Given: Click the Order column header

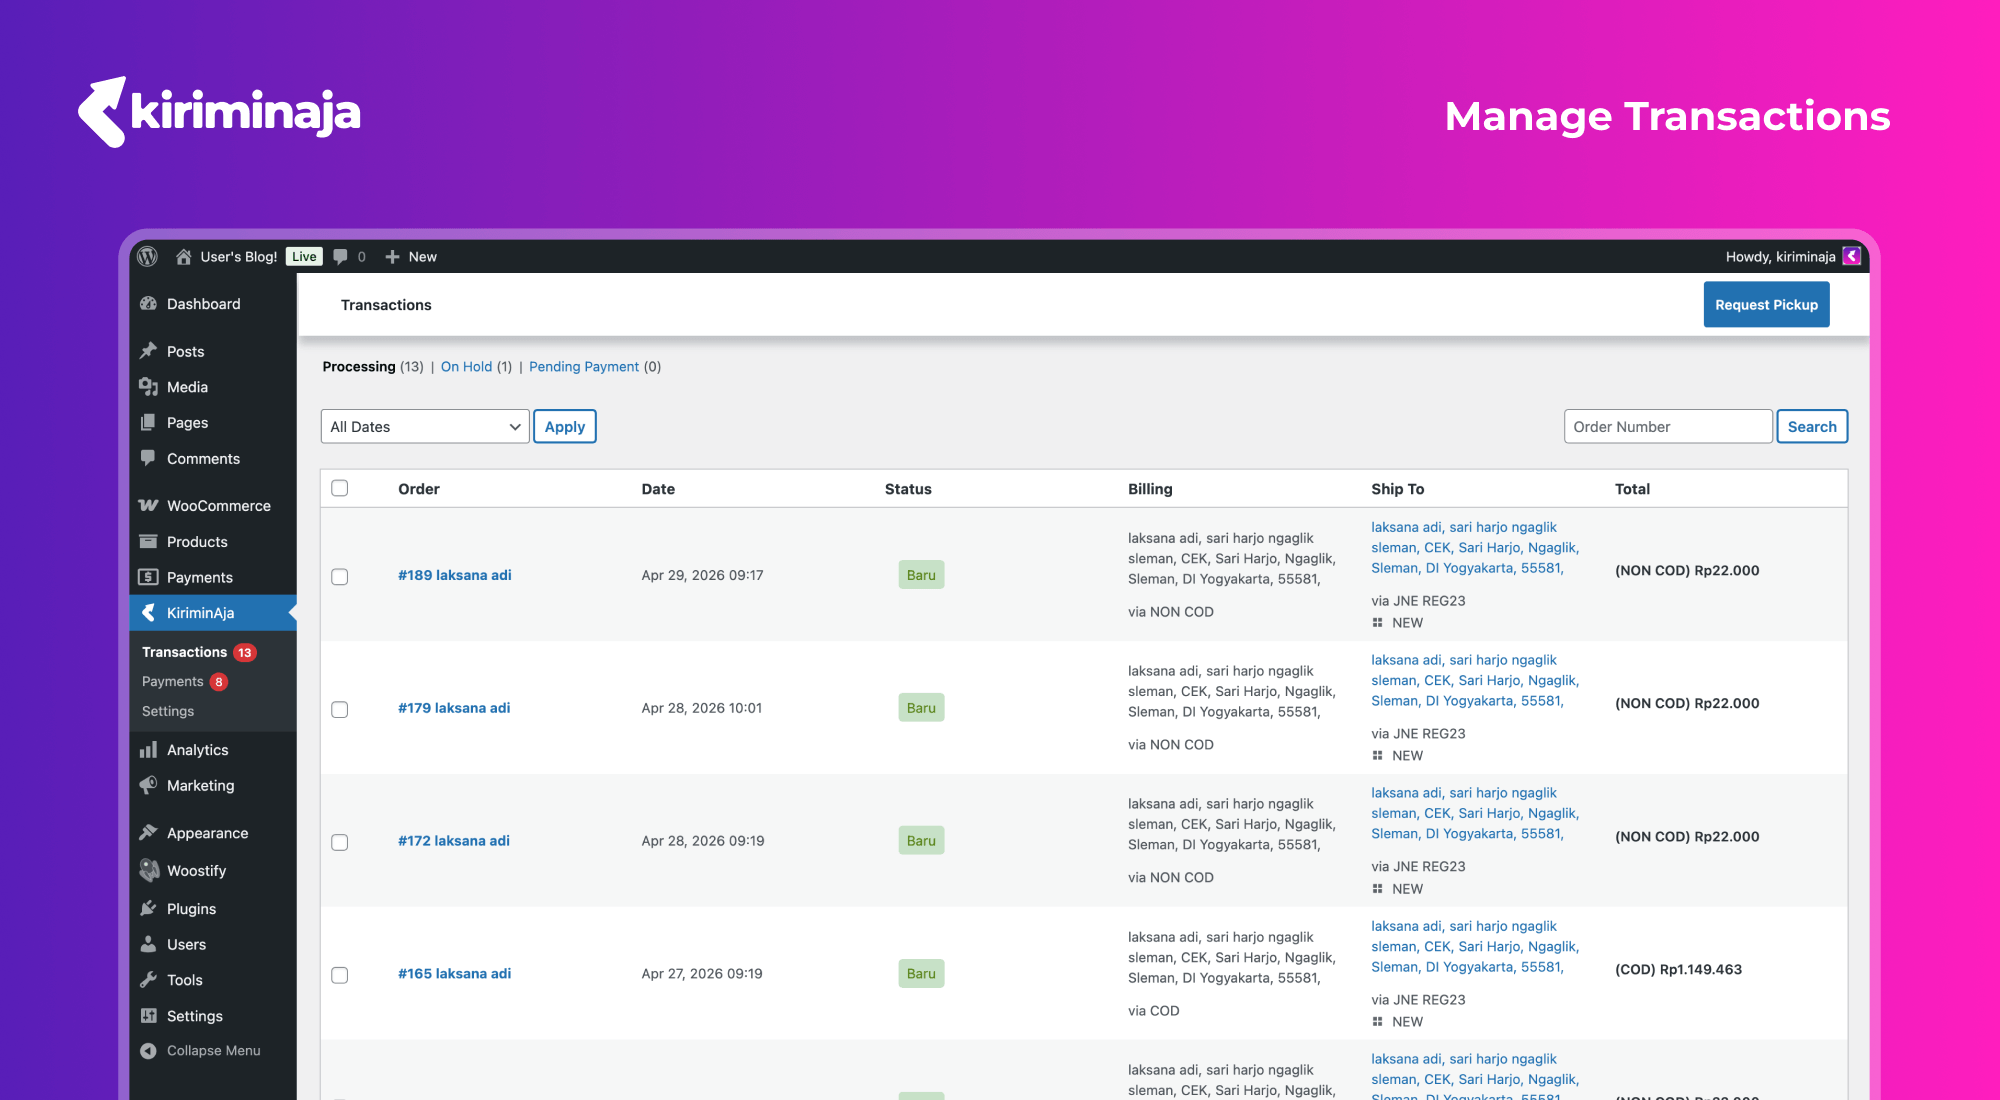Looking at the screenshot, I should click(419, 489).
